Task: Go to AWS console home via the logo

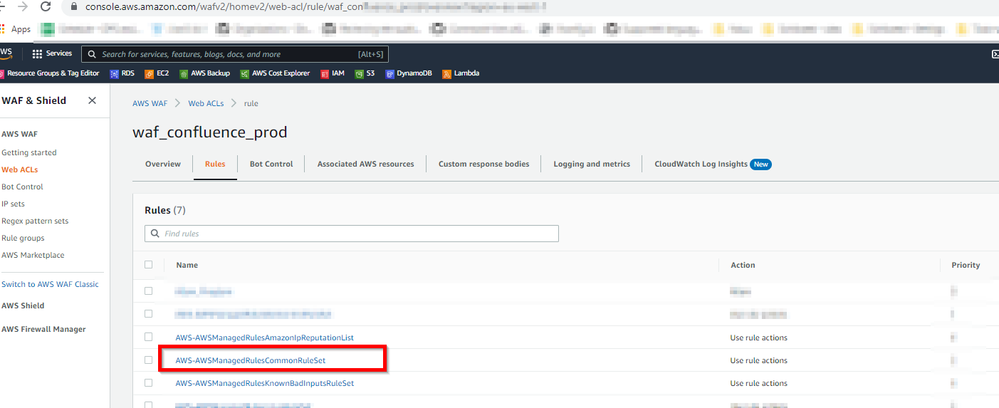Action: [6, 53]
